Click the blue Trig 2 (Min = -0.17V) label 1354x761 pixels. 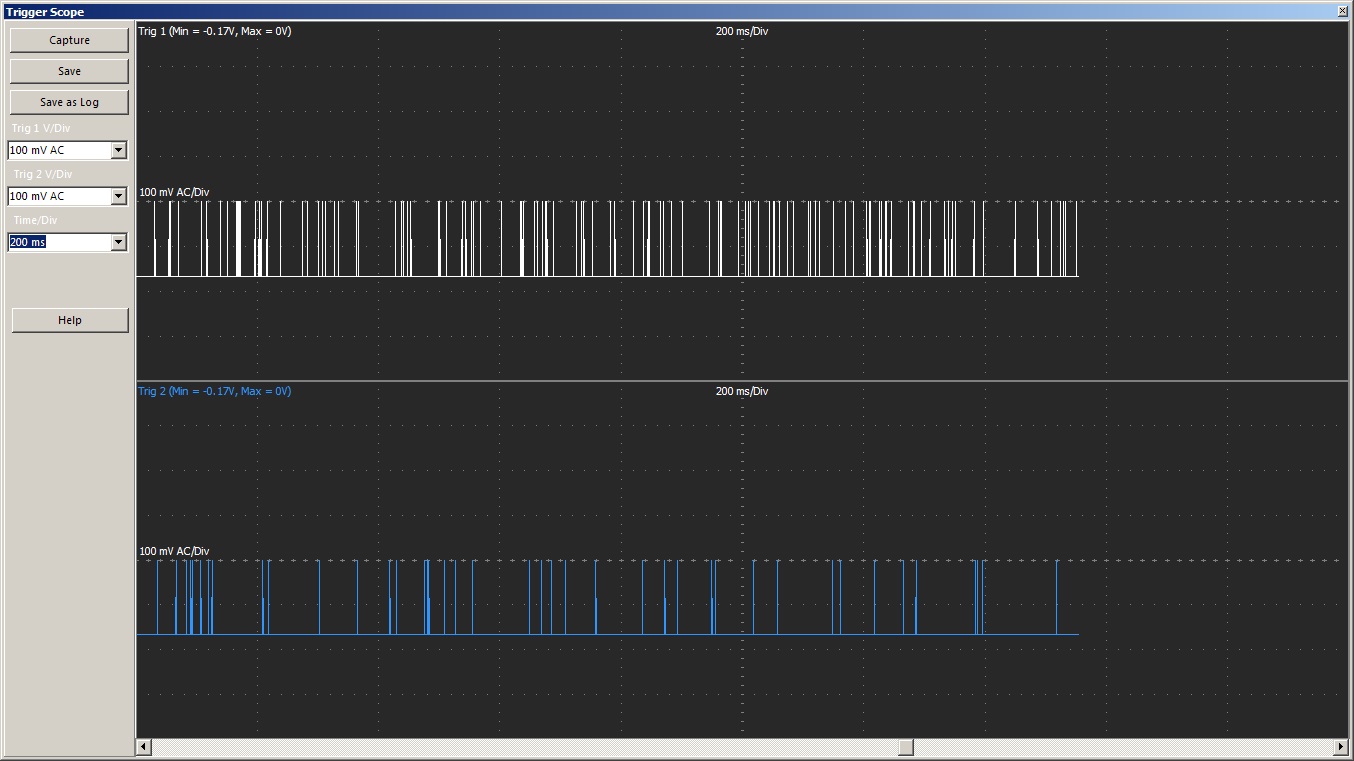coord(215,391)
